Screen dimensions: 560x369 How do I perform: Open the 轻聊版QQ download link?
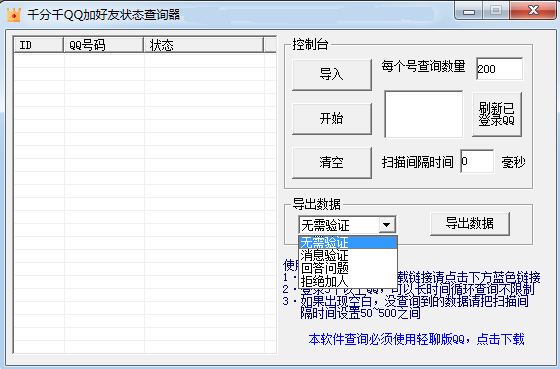(416, 339)
